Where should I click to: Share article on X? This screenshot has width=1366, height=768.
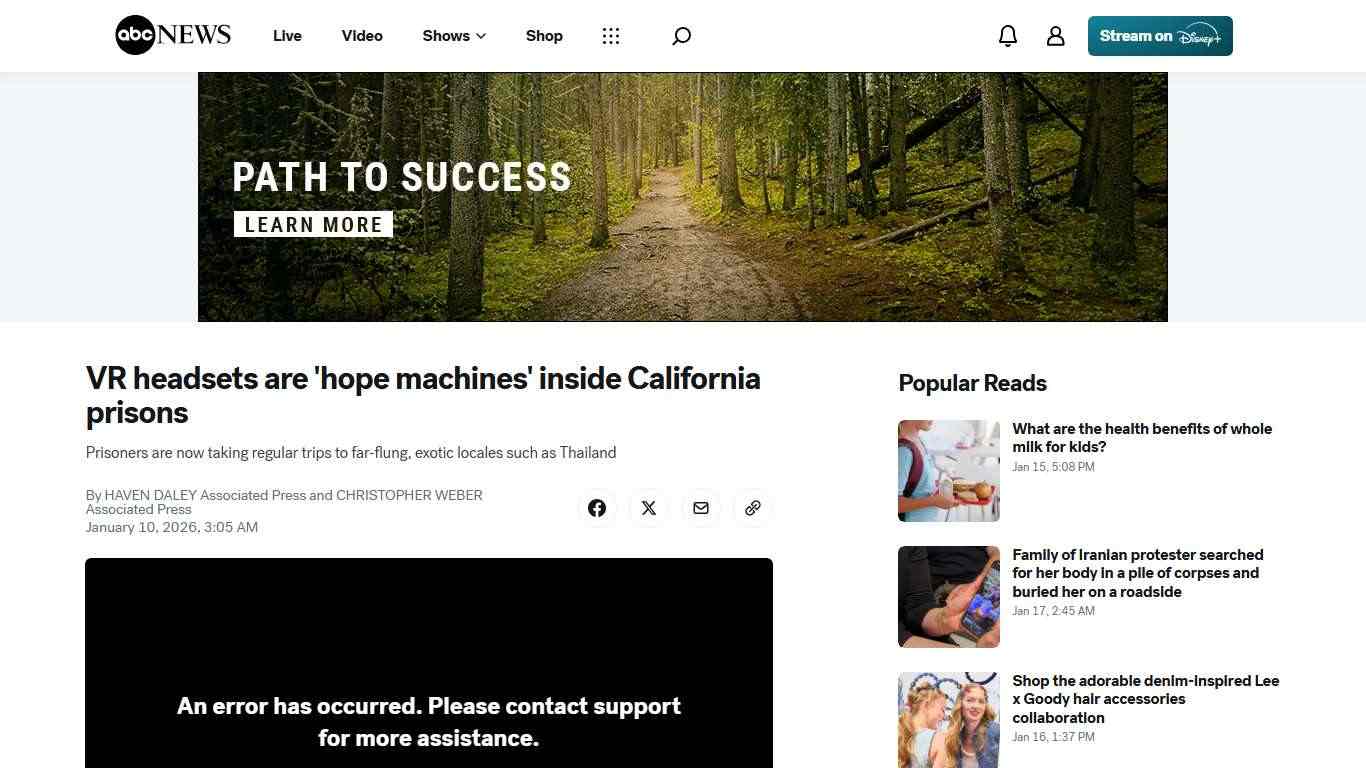[649, 508]
